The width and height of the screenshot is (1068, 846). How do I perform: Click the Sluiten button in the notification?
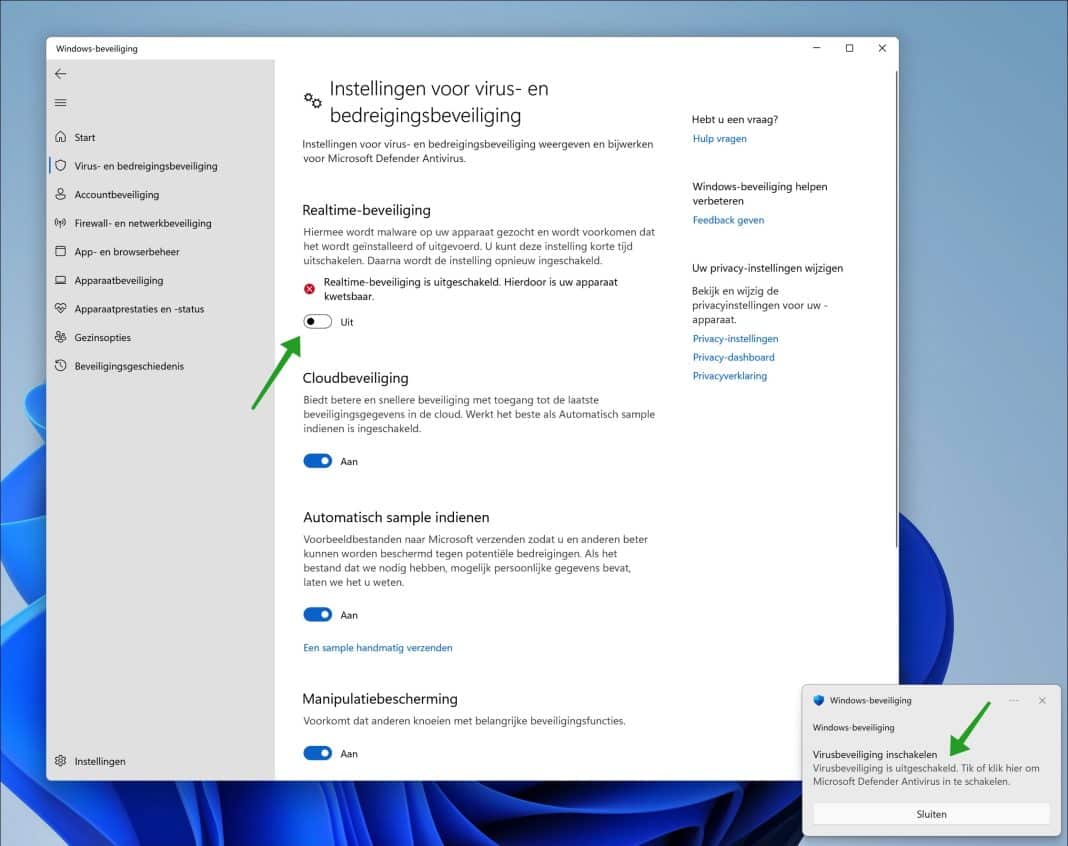click(x=931, y=813)
